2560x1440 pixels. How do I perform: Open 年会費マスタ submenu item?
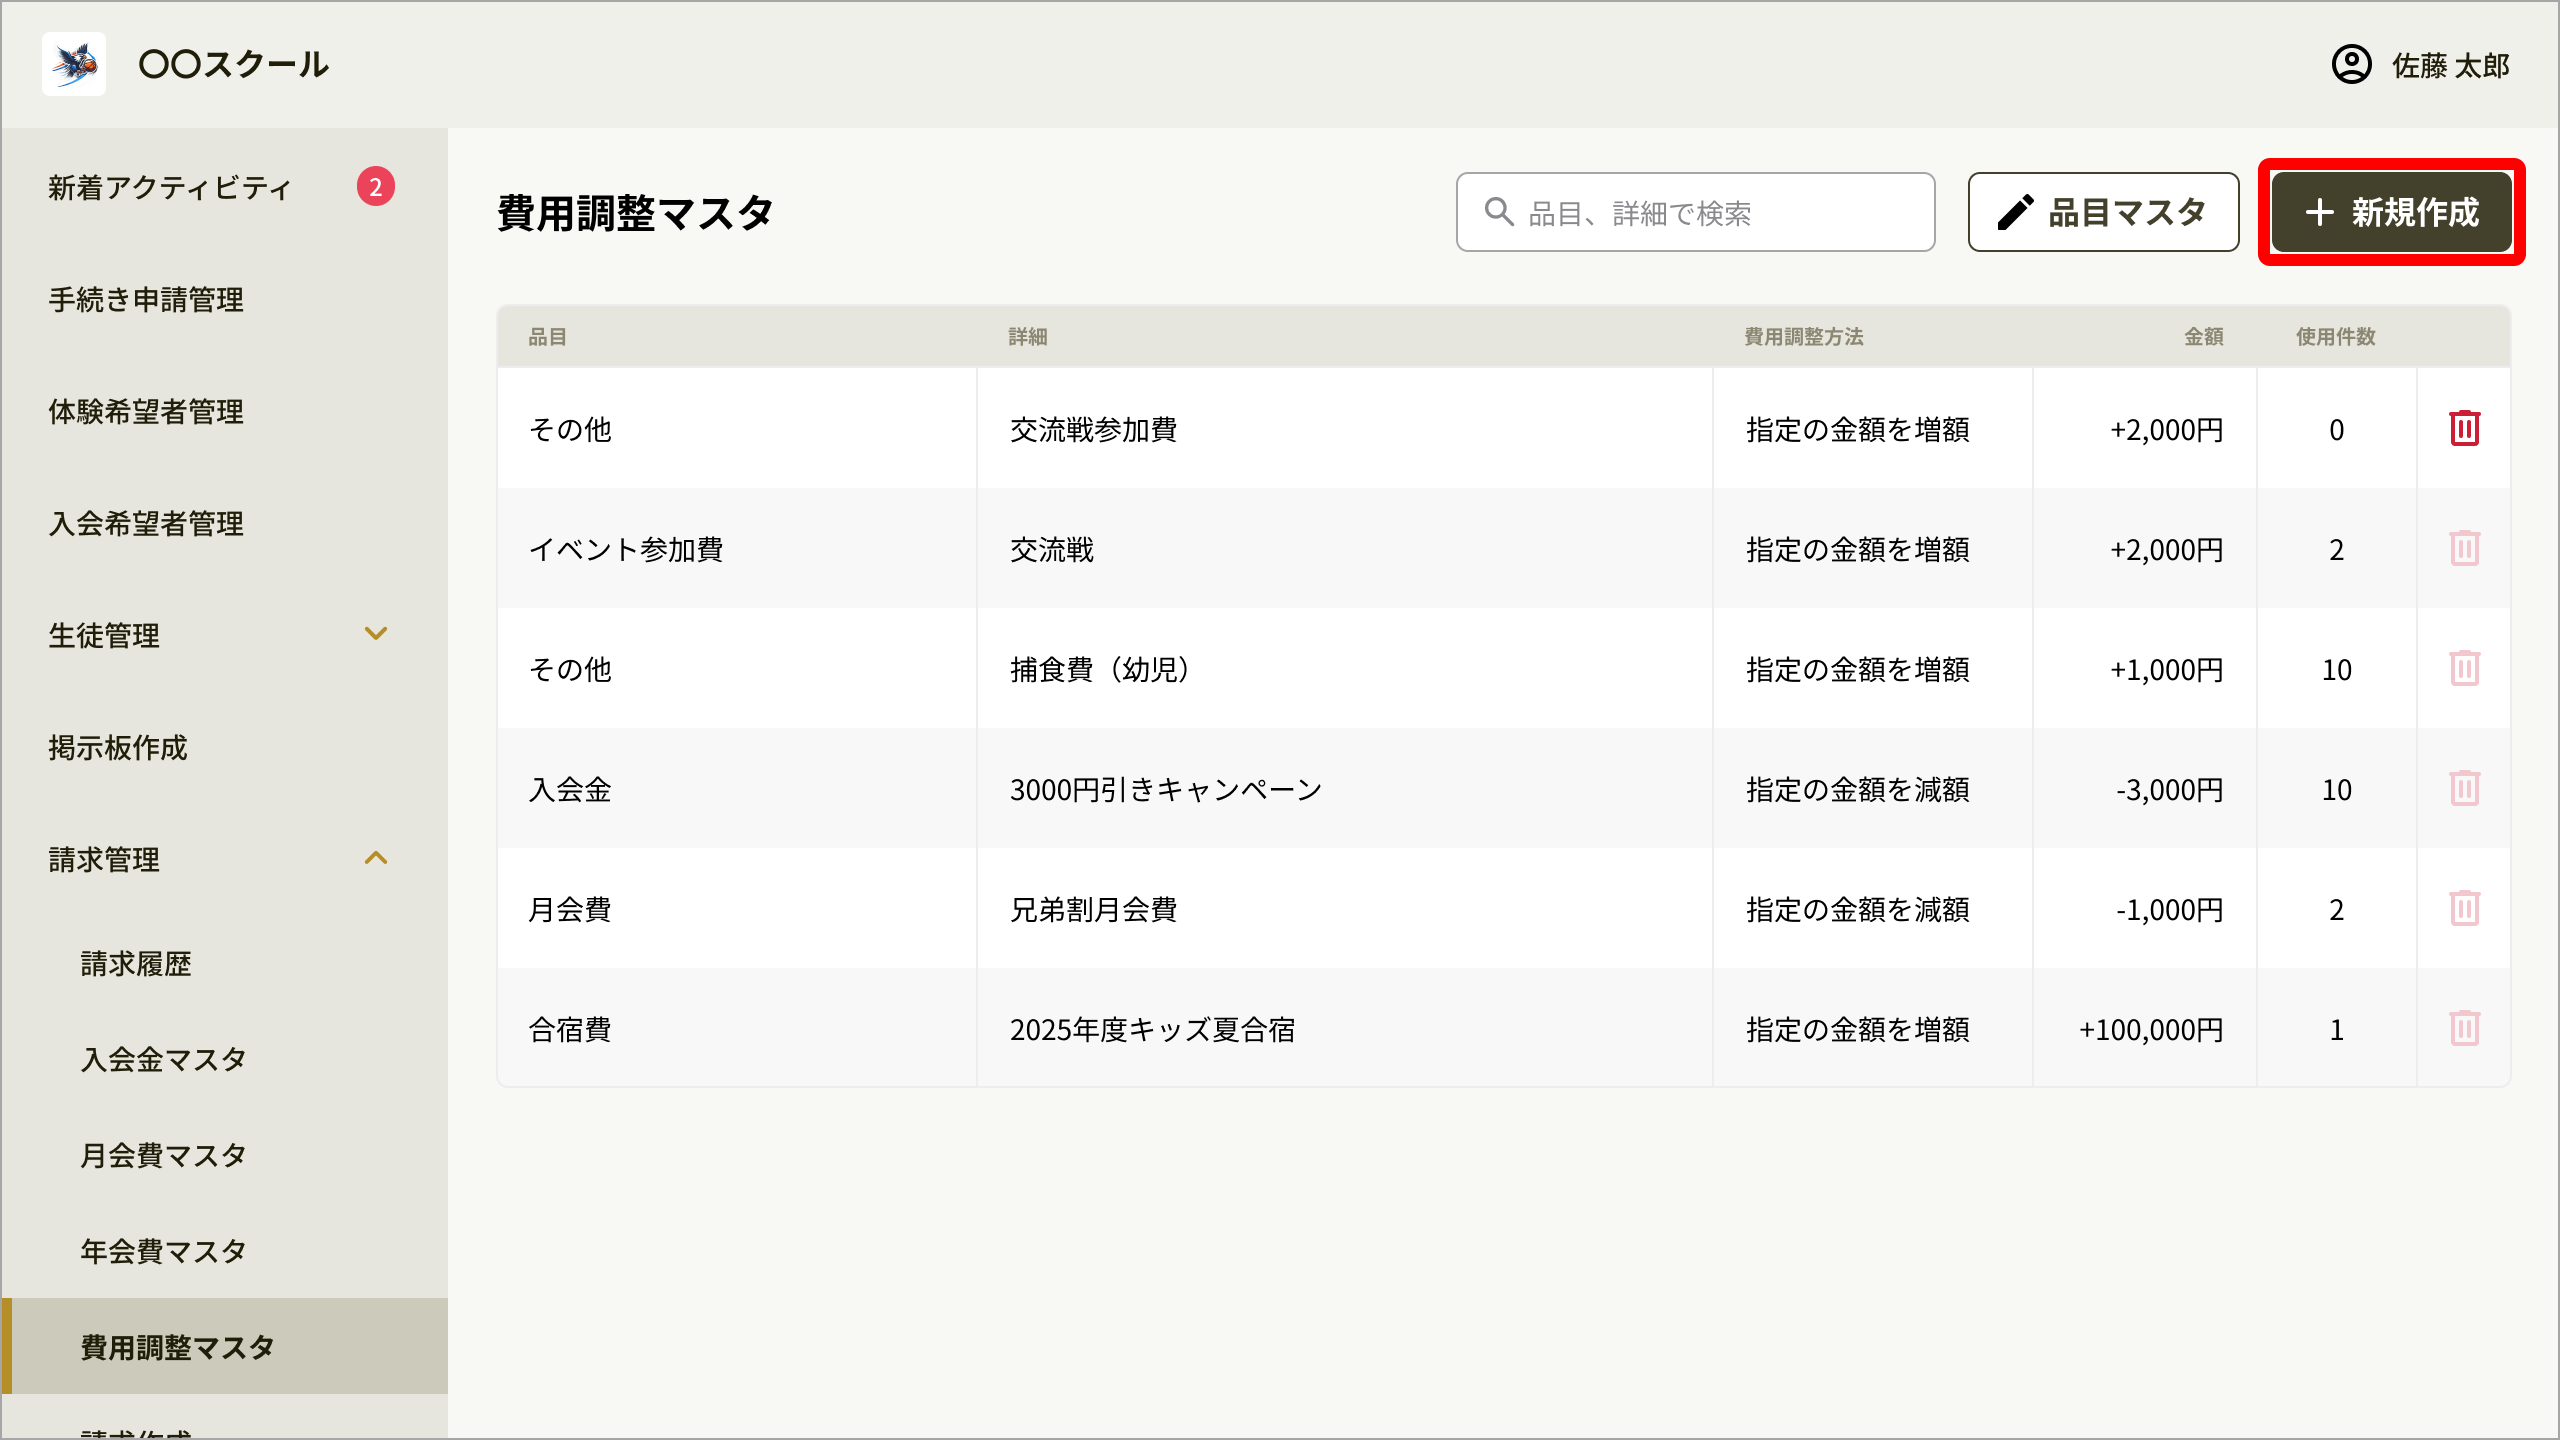click(x=164, y=1252)
